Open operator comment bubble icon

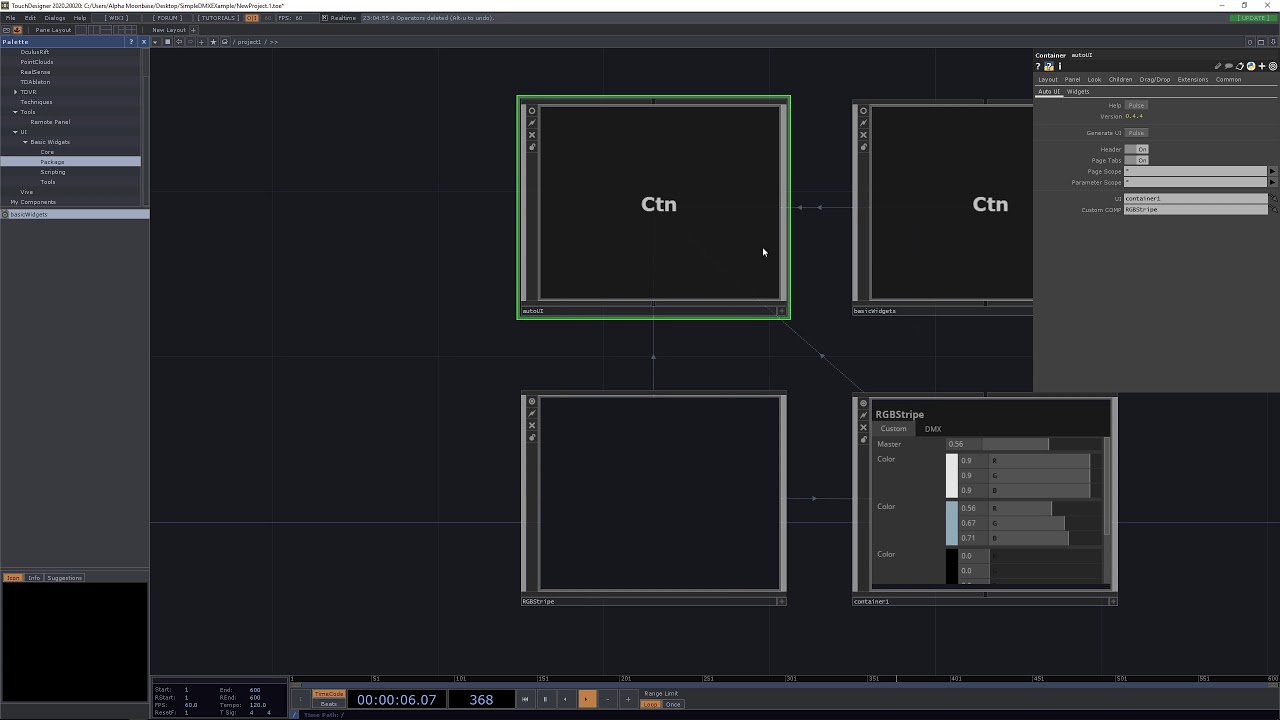click(1228, 66)
